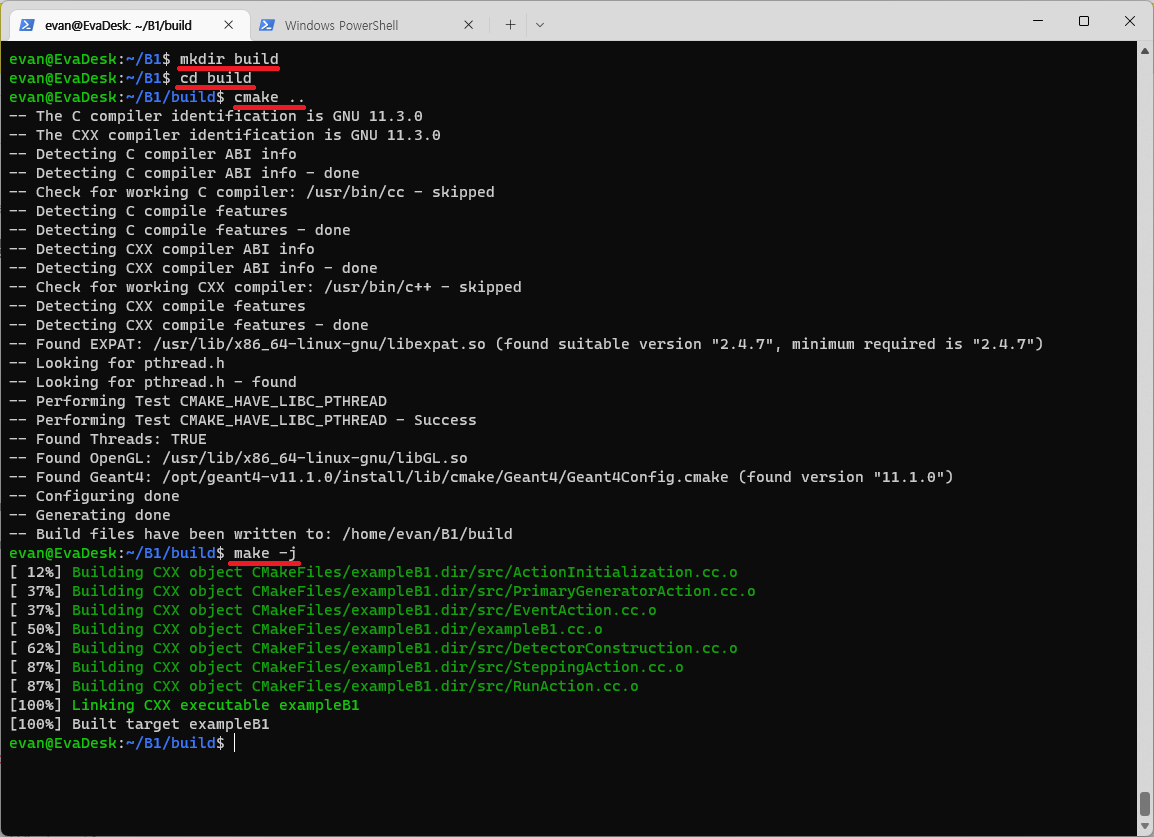This screenshot has height=837, width=1154.
Task: Close the Windows PowerShell tab
Action: tap(470, 24)
